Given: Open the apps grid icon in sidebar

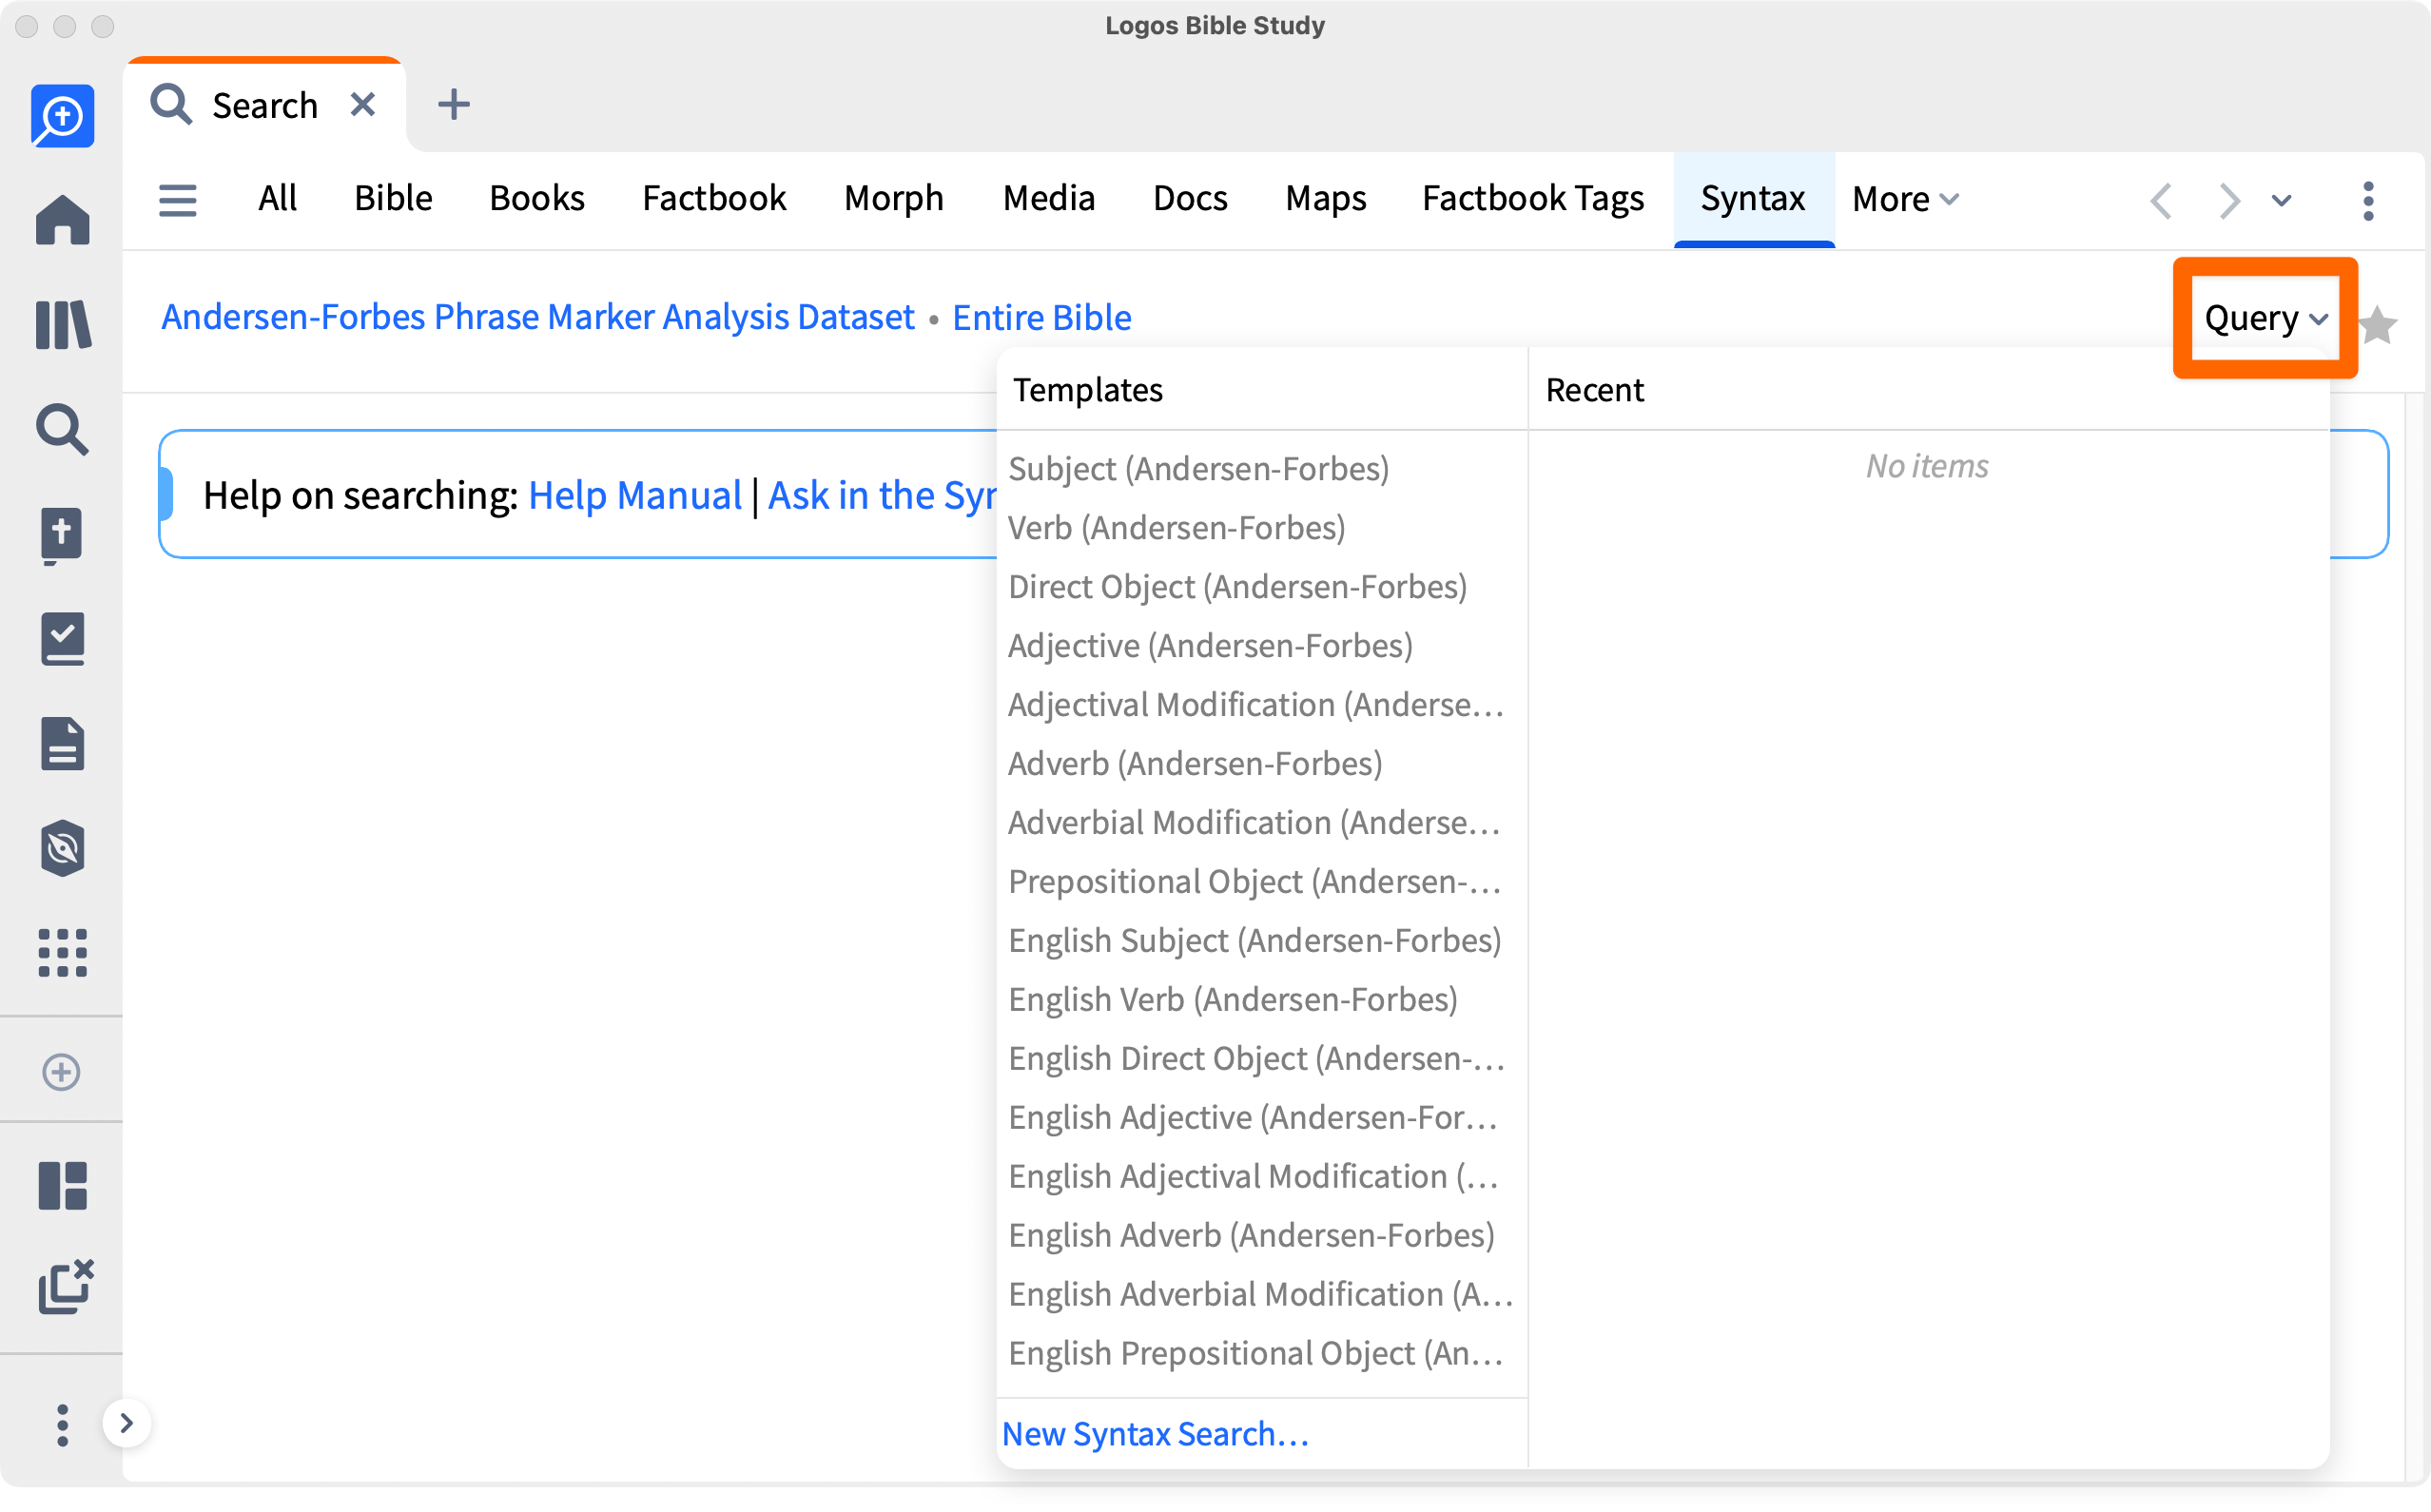Looking at the screenshot, I should pos(62,953).
